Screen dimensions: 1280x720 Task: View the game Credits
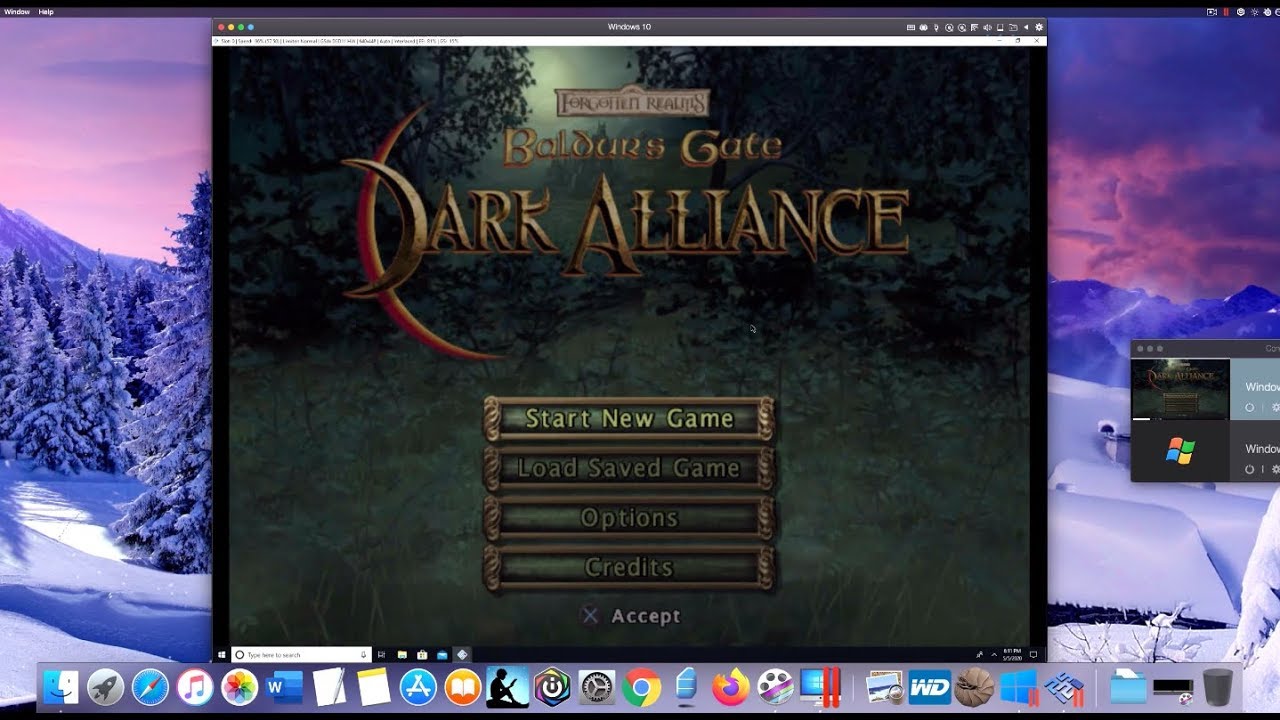(x=629, y=567)
